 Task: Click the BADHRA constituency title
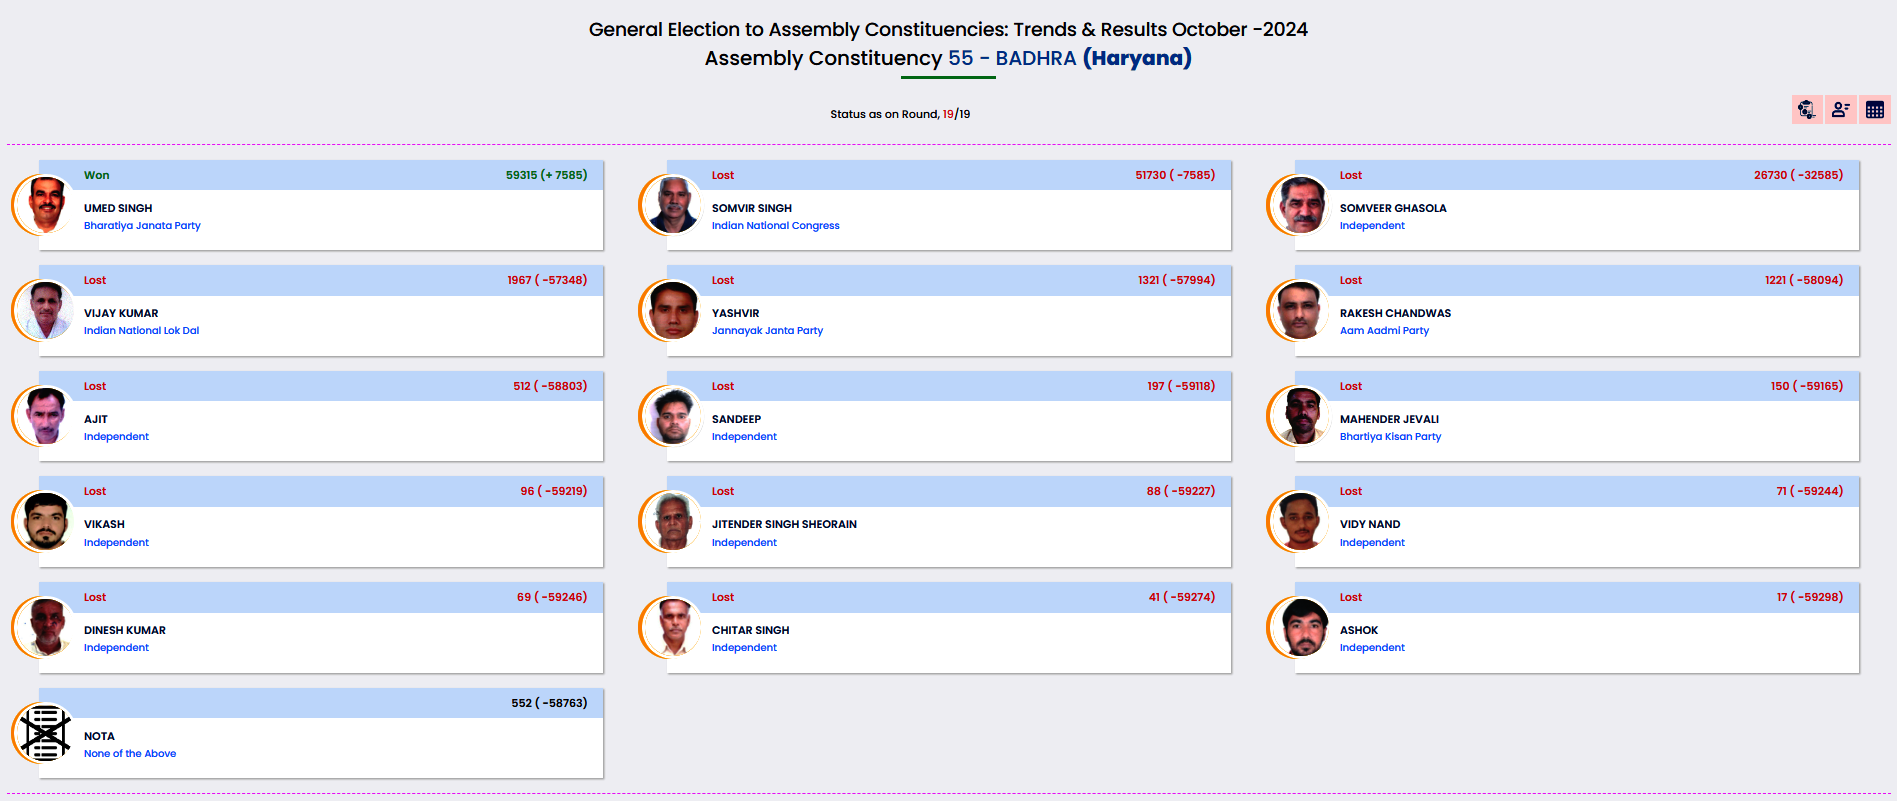point(1035,58)
